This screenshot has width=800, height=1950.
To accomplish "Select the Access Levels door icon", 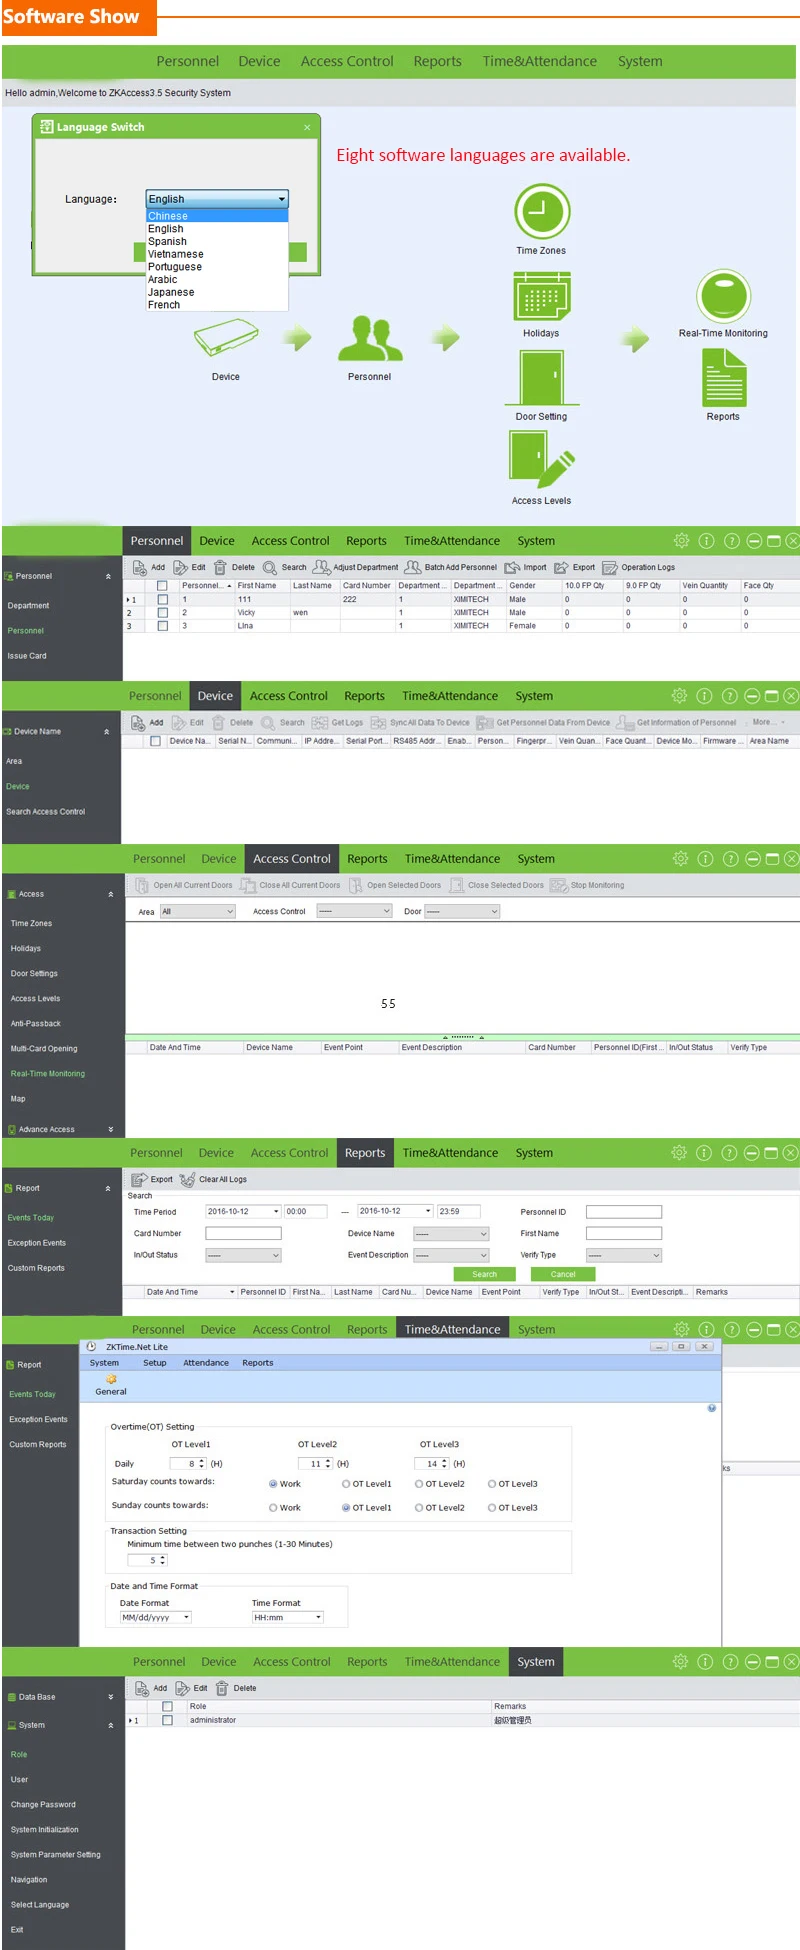I will click(x=541, y=460).
